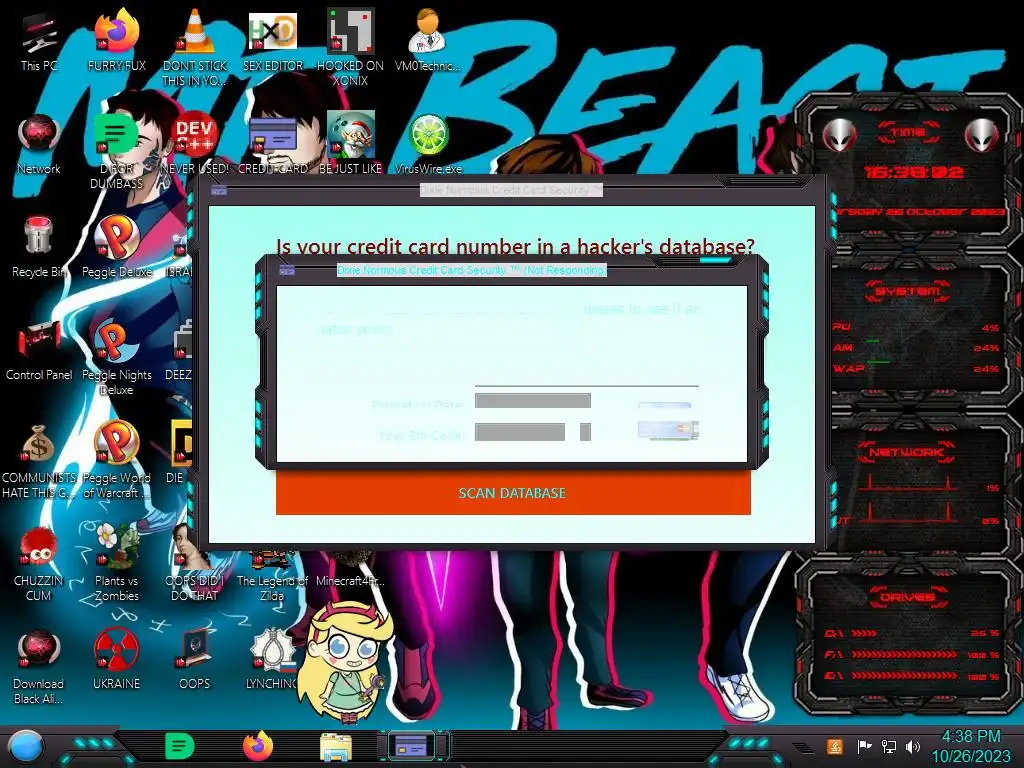This screenshot has width=1024, height=768.
Task: Open the Recycle Bin
Action: tap(39, 248)
